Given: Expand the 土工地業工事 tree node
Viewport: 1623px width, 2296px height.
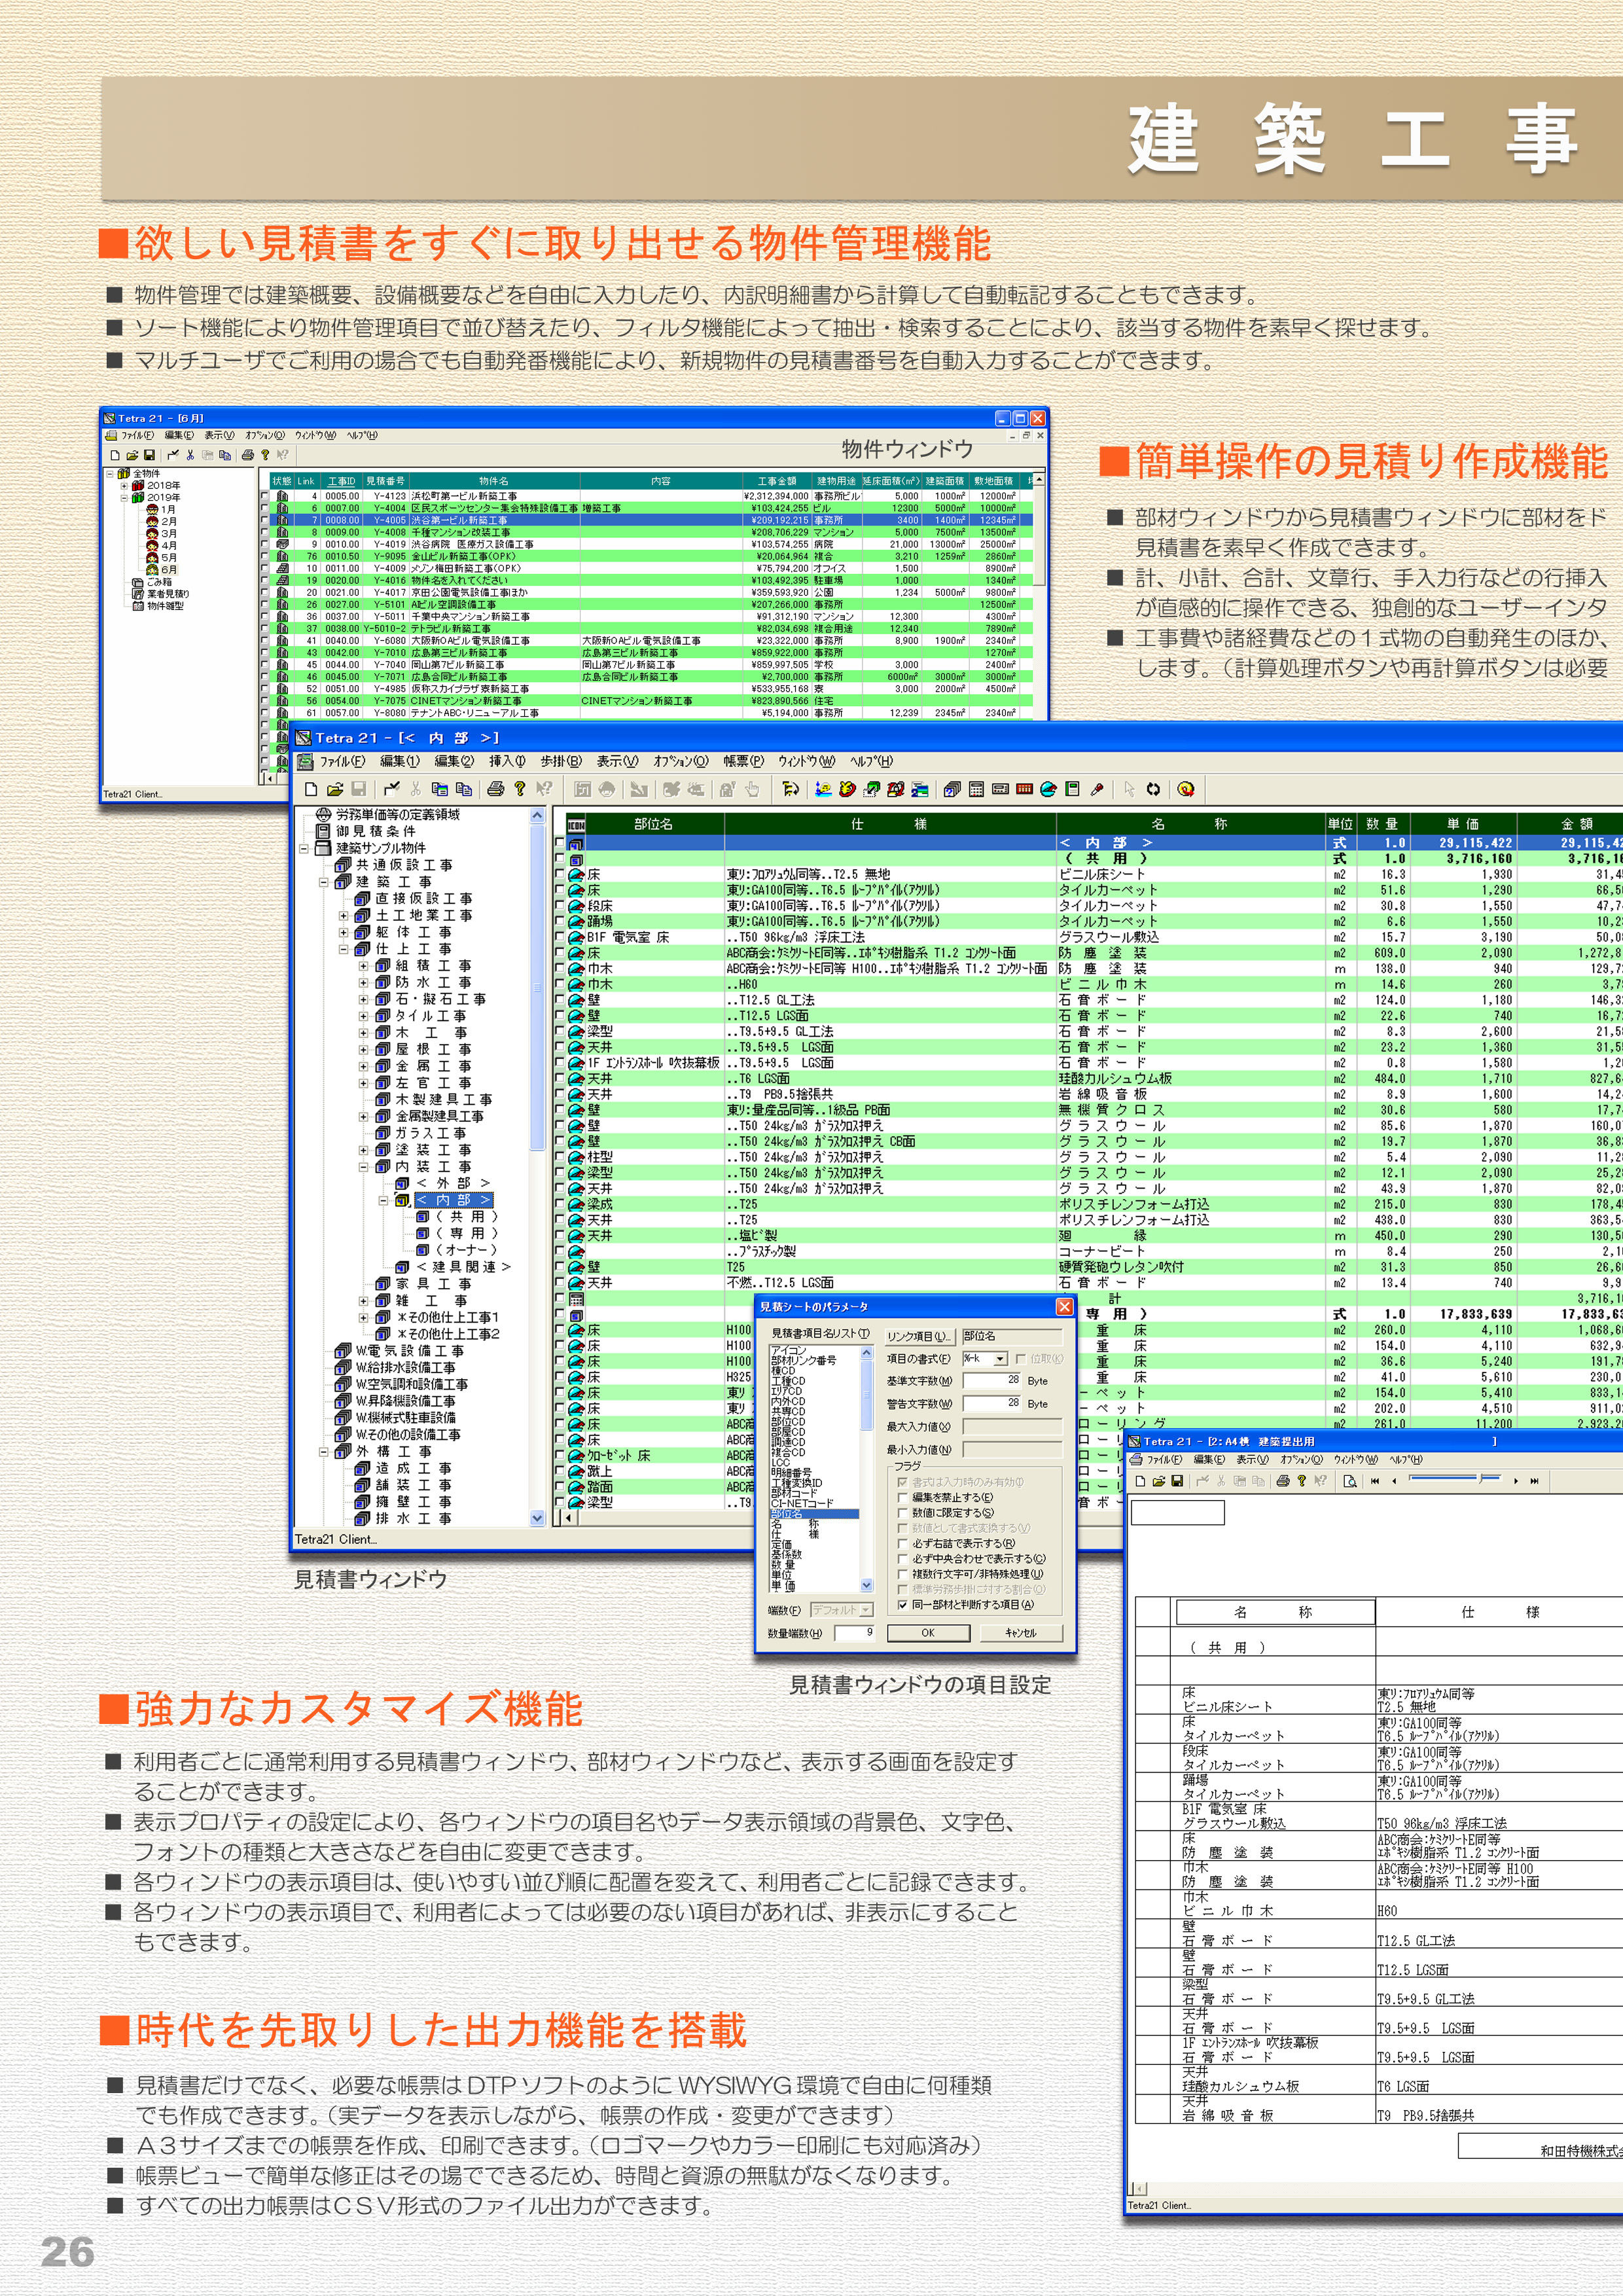Looking at the screenshot, I should pos(343,915).
